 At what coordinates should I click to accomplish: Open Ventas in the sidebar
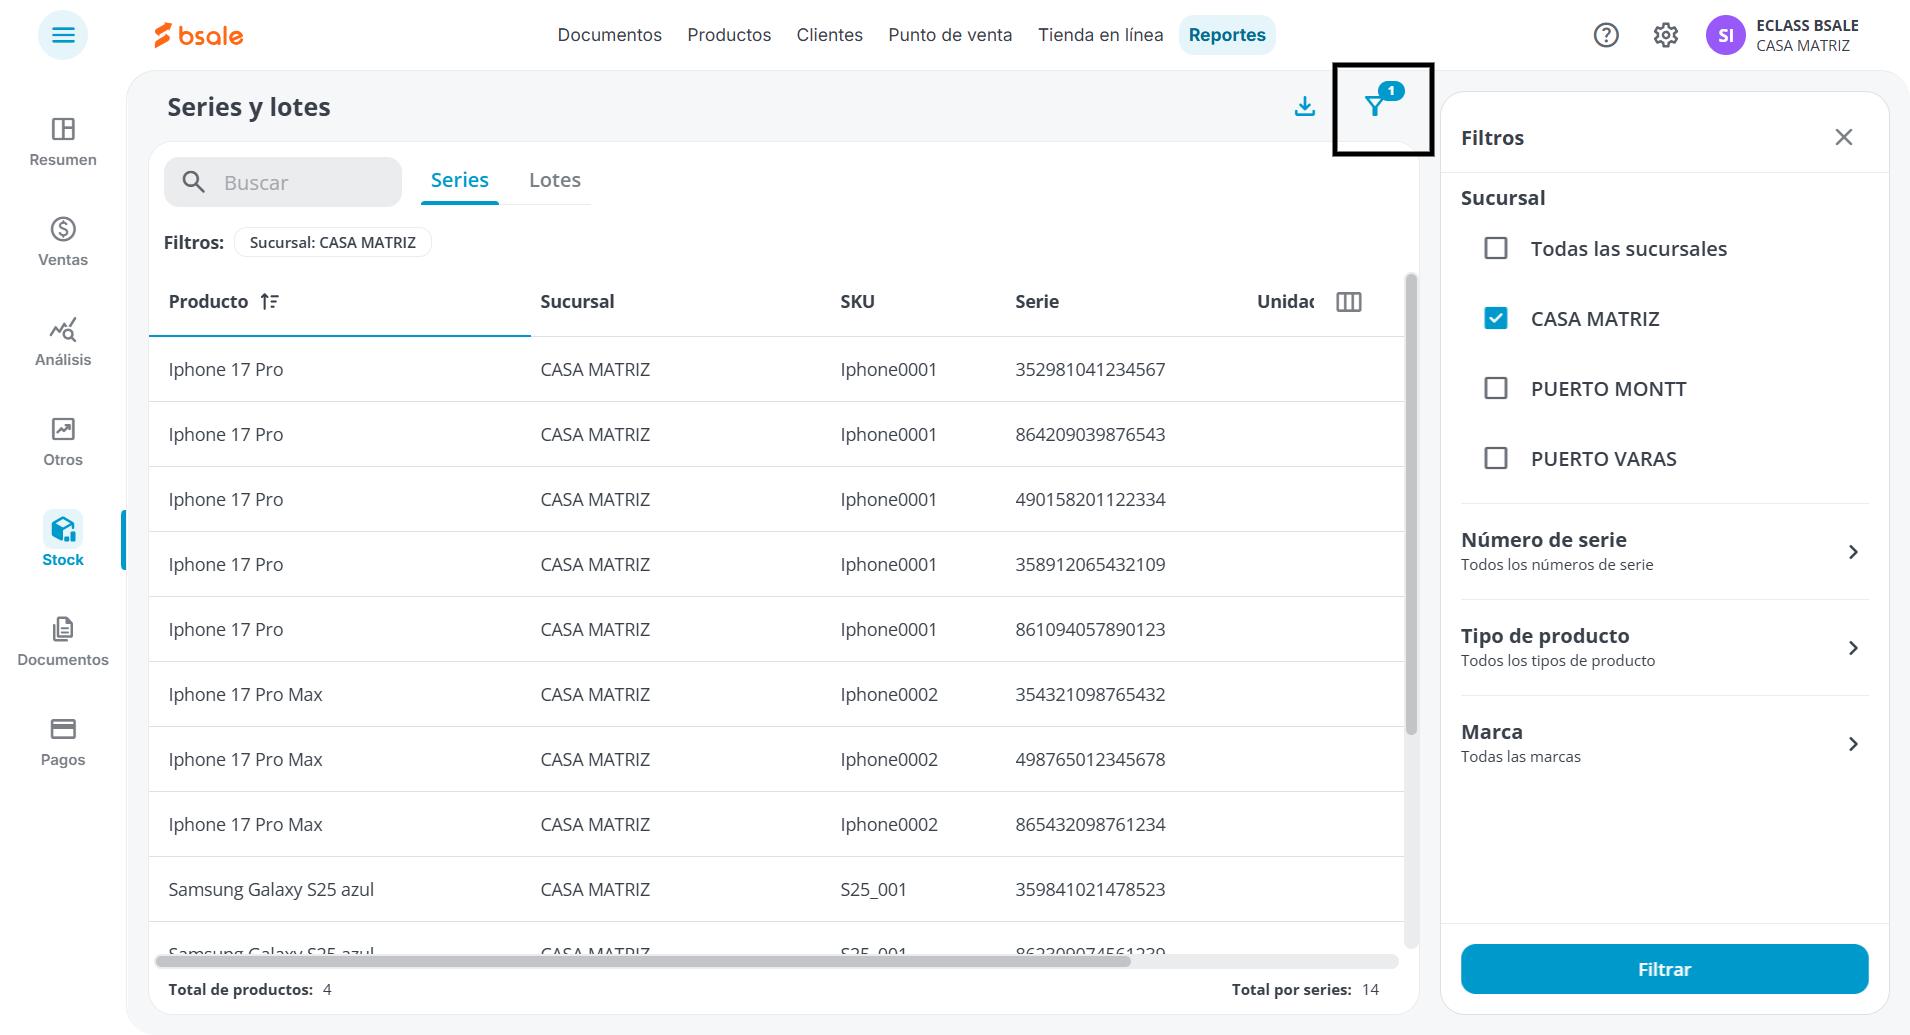coord(63,241)
